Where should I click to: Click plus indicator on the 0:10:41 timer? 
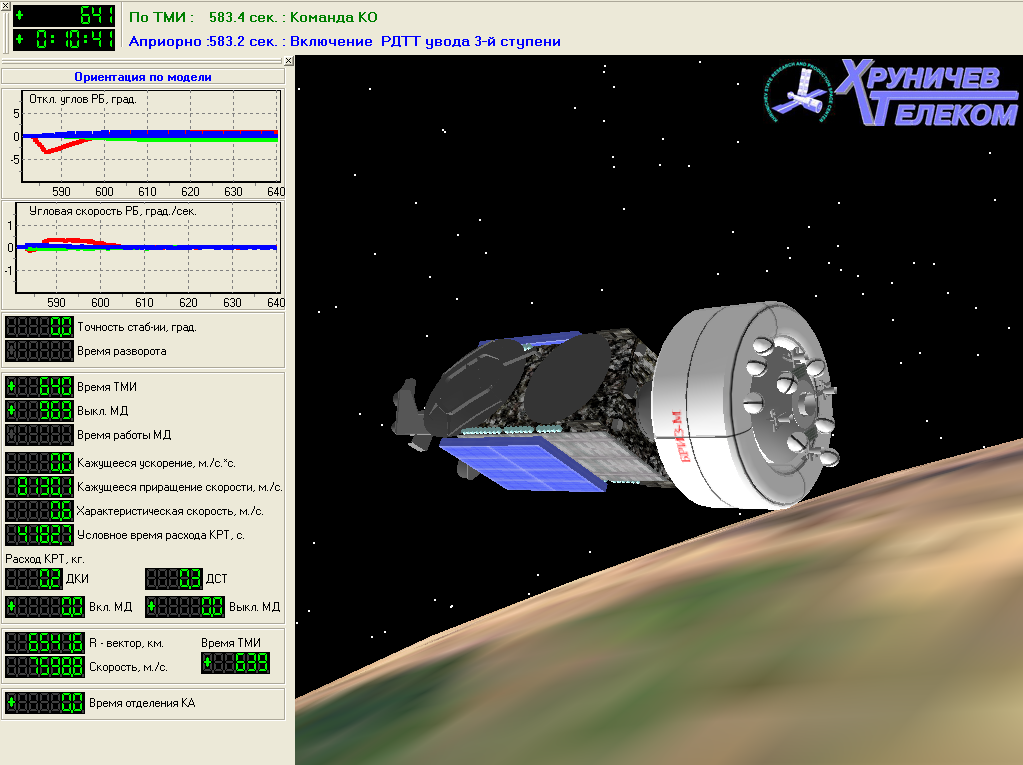point(18,40)
